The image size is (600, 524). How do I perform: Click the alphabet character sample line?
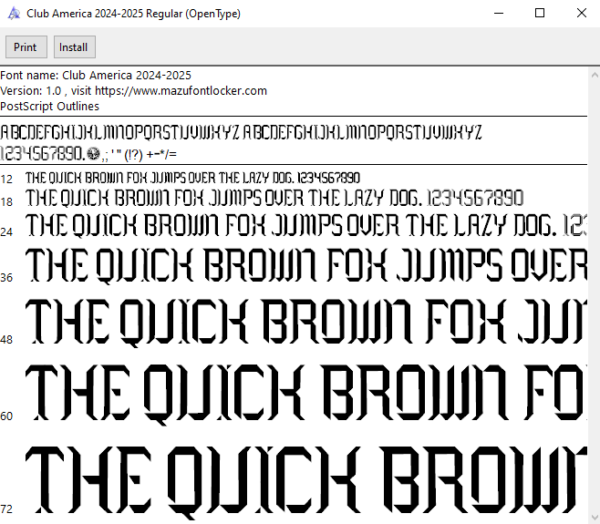tap(241, 133)
